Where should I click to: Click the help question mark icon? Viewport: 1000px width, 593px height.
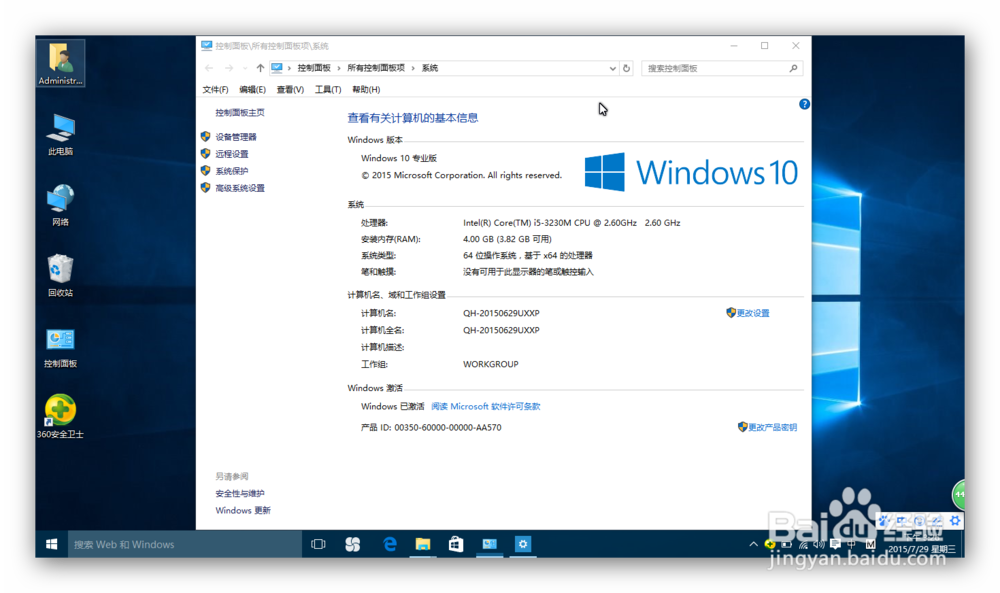(x=804, y=104)
